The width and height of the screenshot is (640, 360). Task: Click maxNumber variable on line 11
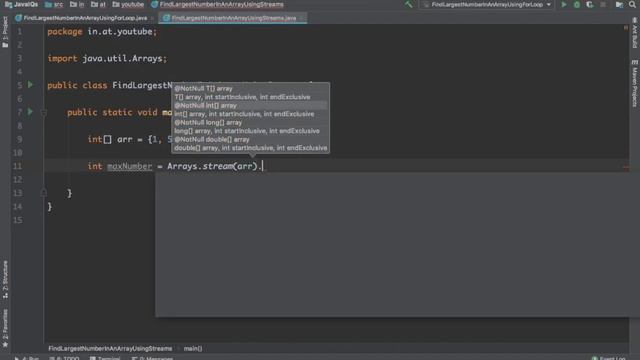pyautogui.click(x=129, y=166)
